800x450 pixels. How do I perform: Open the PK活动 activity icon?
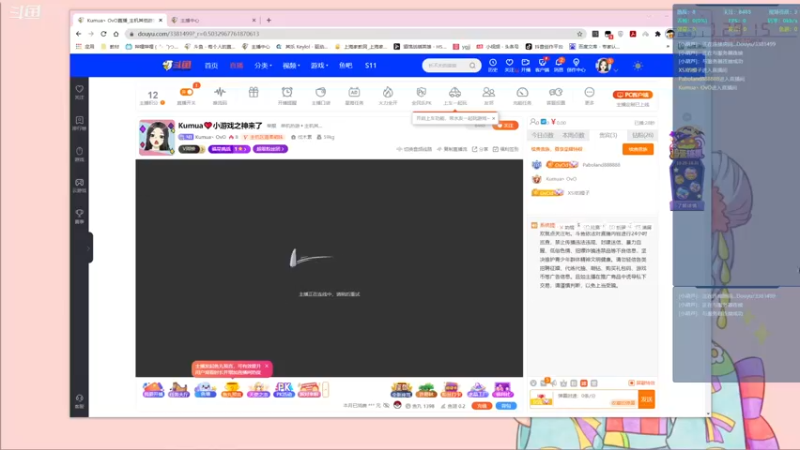[x=284, y=390]
